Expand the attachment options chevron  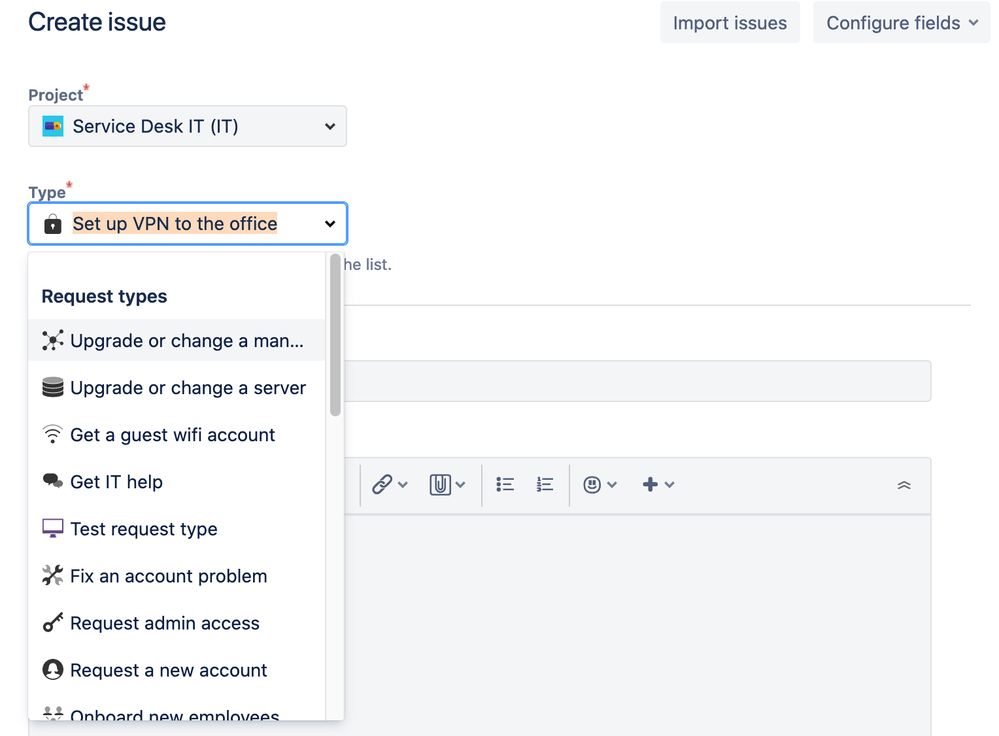(x=461, y=485)
